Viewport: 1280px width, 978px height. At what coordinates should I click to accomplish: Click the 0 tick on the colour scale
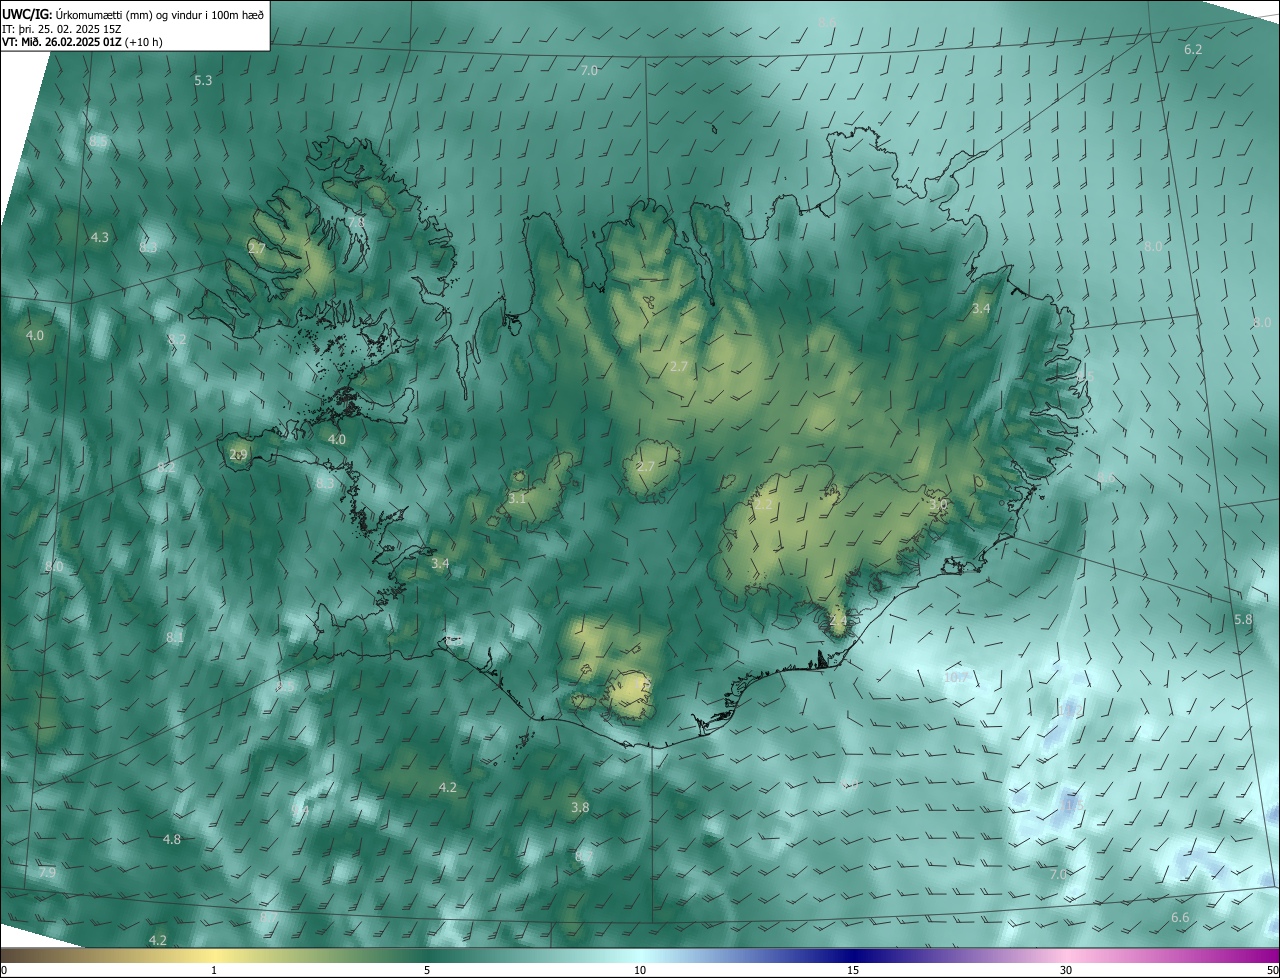[4, 970]
